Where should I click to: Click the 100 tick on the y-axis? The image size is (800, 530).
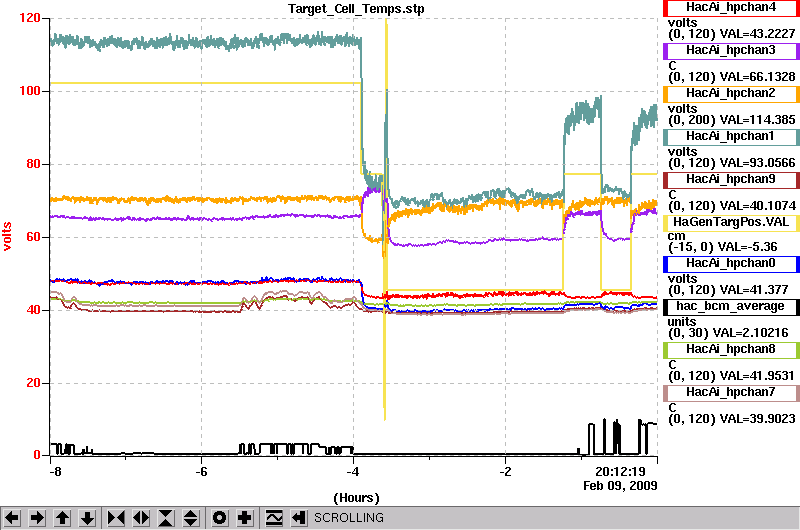tap(30, 91)
